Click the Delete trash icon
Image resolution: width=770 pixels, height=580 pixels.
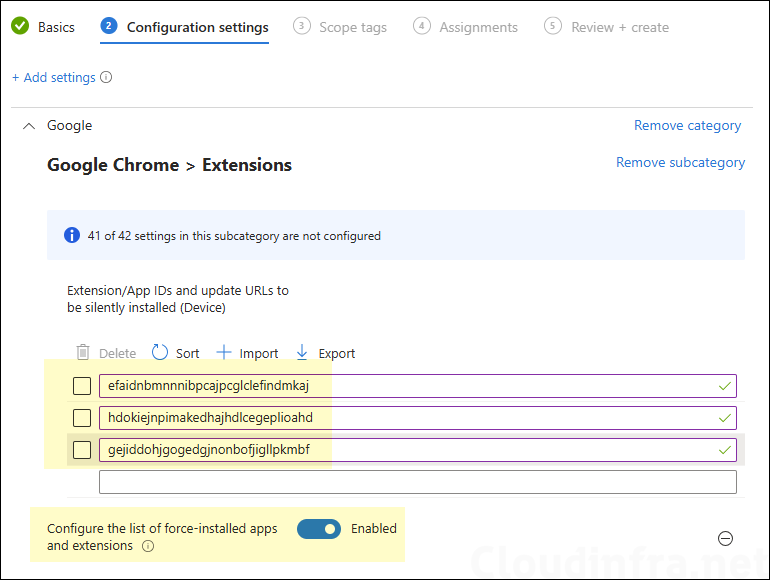[x=83, y=353]
